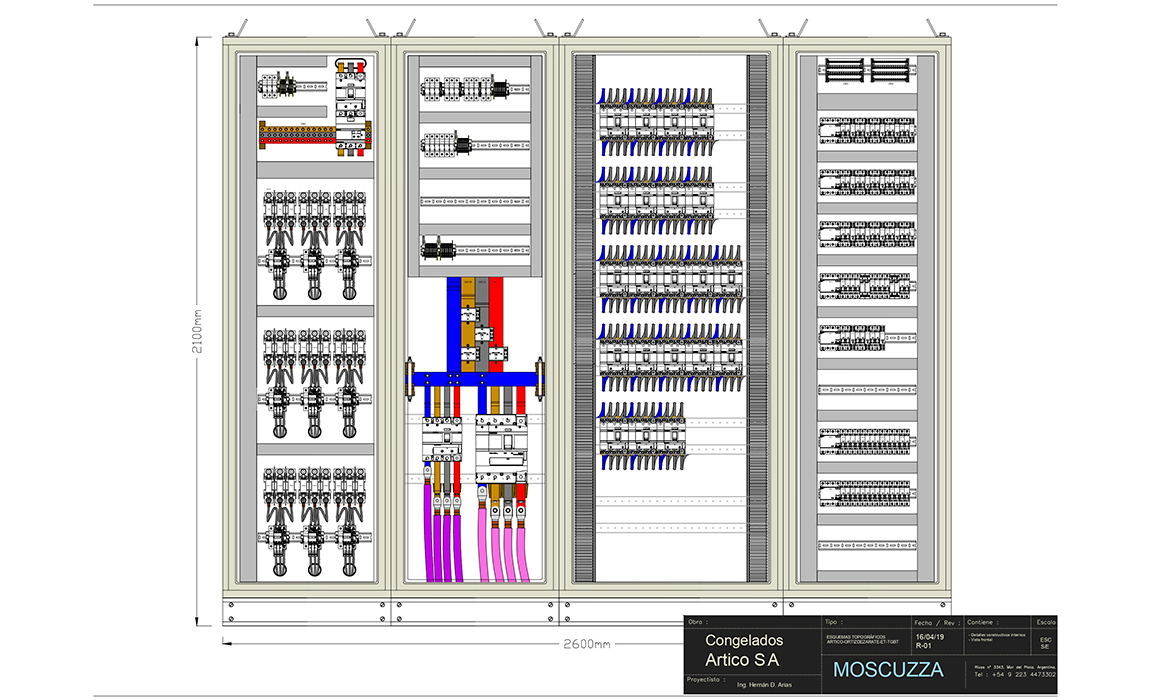1150x700 pixels.
Task: Click the "ESC S/E" scale value
Action: point(1046,644)
